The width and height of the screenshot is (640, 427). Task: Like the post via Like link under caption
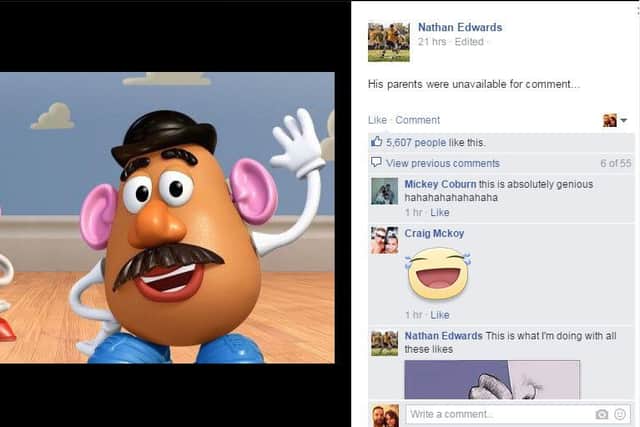(377, 120)
